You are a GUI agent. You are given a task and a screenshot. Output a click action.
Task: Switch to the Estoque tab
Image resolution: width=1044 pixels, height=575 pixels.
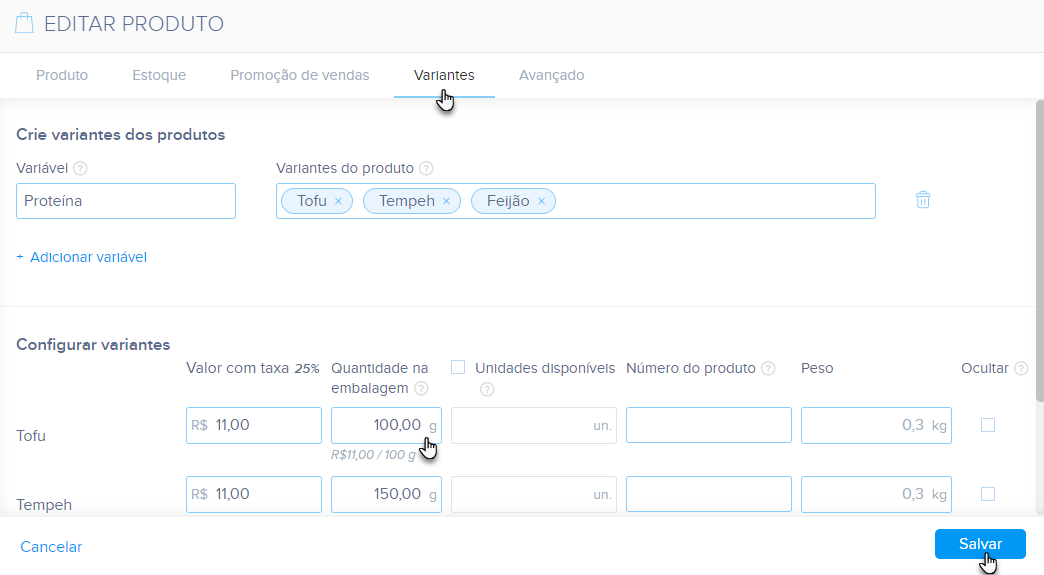159,75
